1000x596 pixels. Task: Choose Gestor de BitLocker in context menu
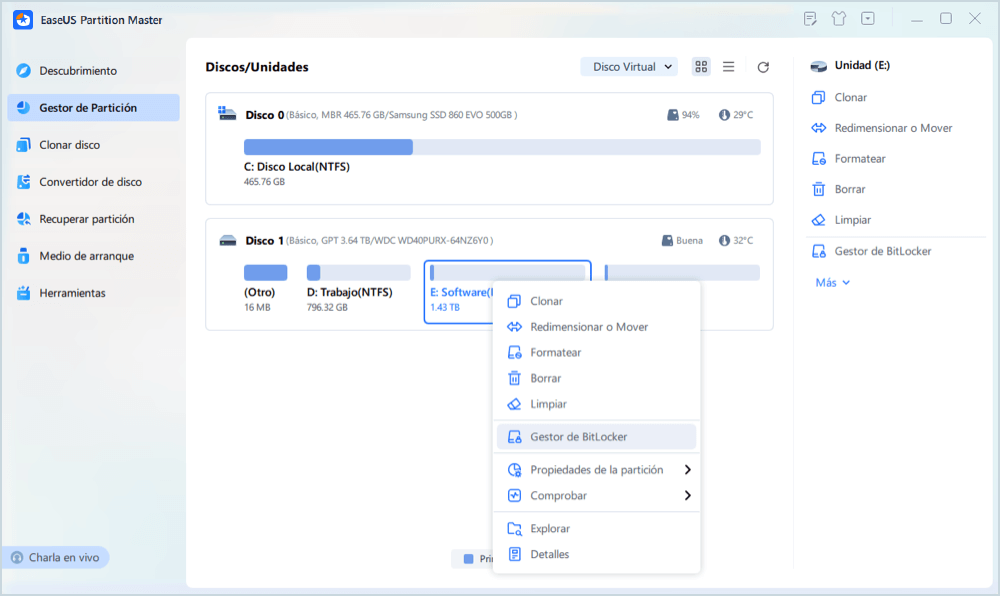coord(596,437)
